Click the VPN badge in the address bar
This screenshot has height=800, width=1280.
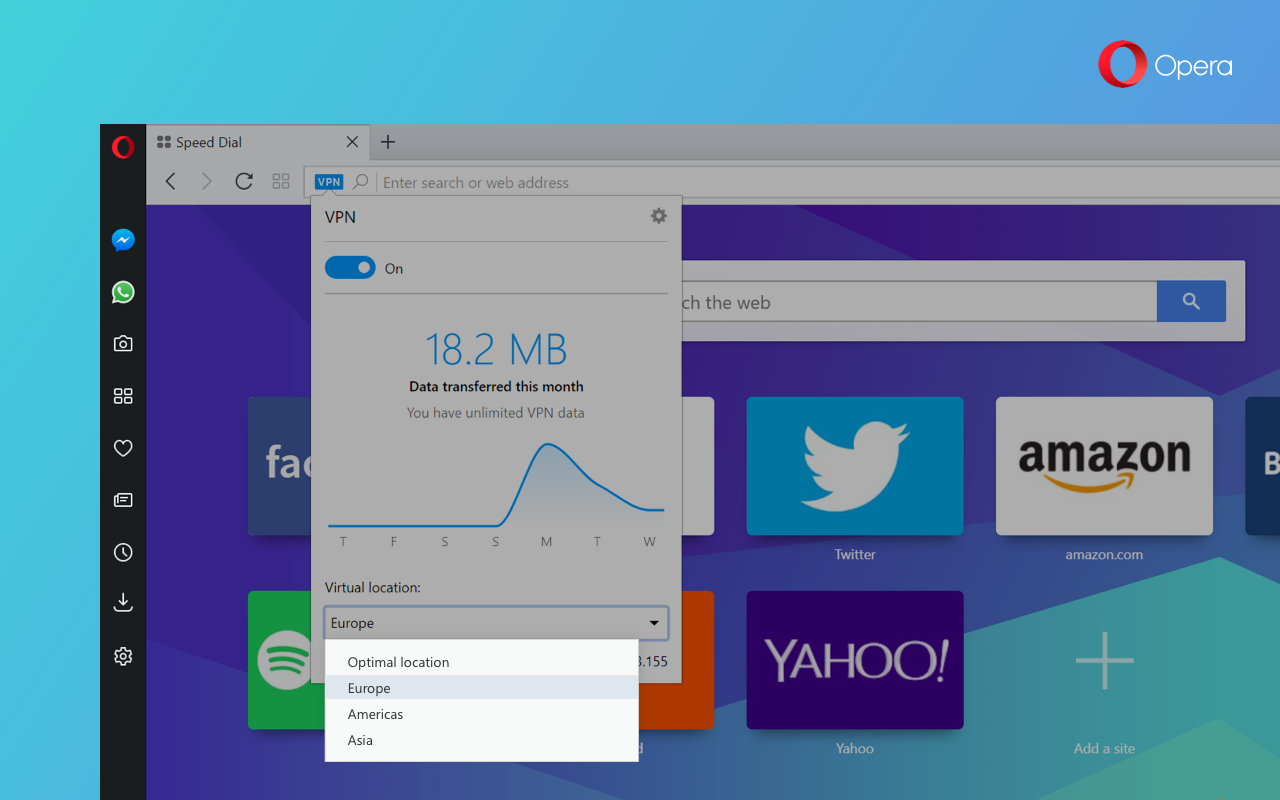click(x=328, y=181)
